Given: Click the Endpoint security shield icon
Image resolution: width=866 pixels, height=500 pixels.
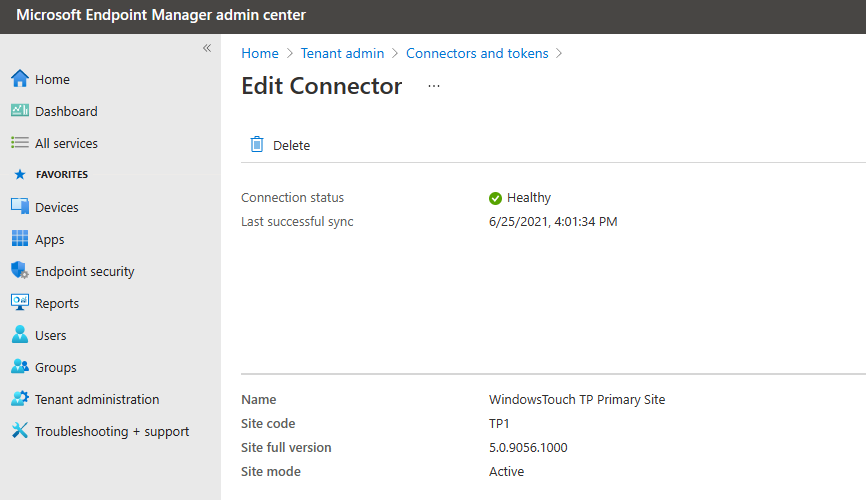Looking at the screenshot, I should 20,270.
